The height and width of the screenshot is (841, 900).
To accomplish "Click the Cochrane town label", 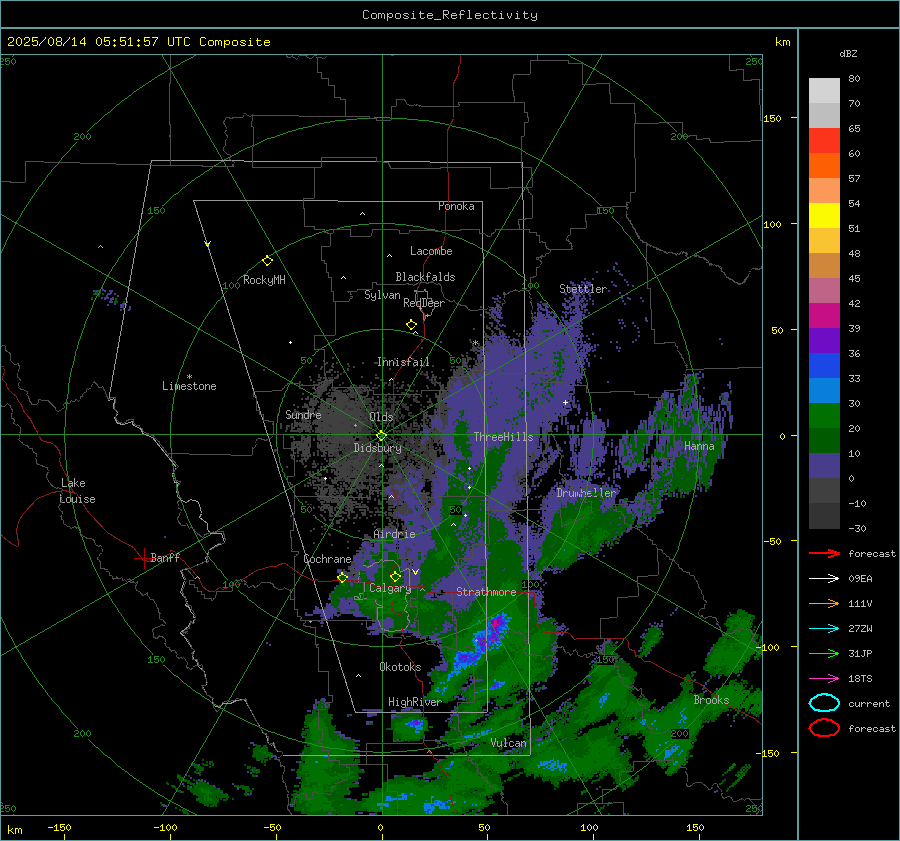I will pyautogui.click(x=327, y=559).
